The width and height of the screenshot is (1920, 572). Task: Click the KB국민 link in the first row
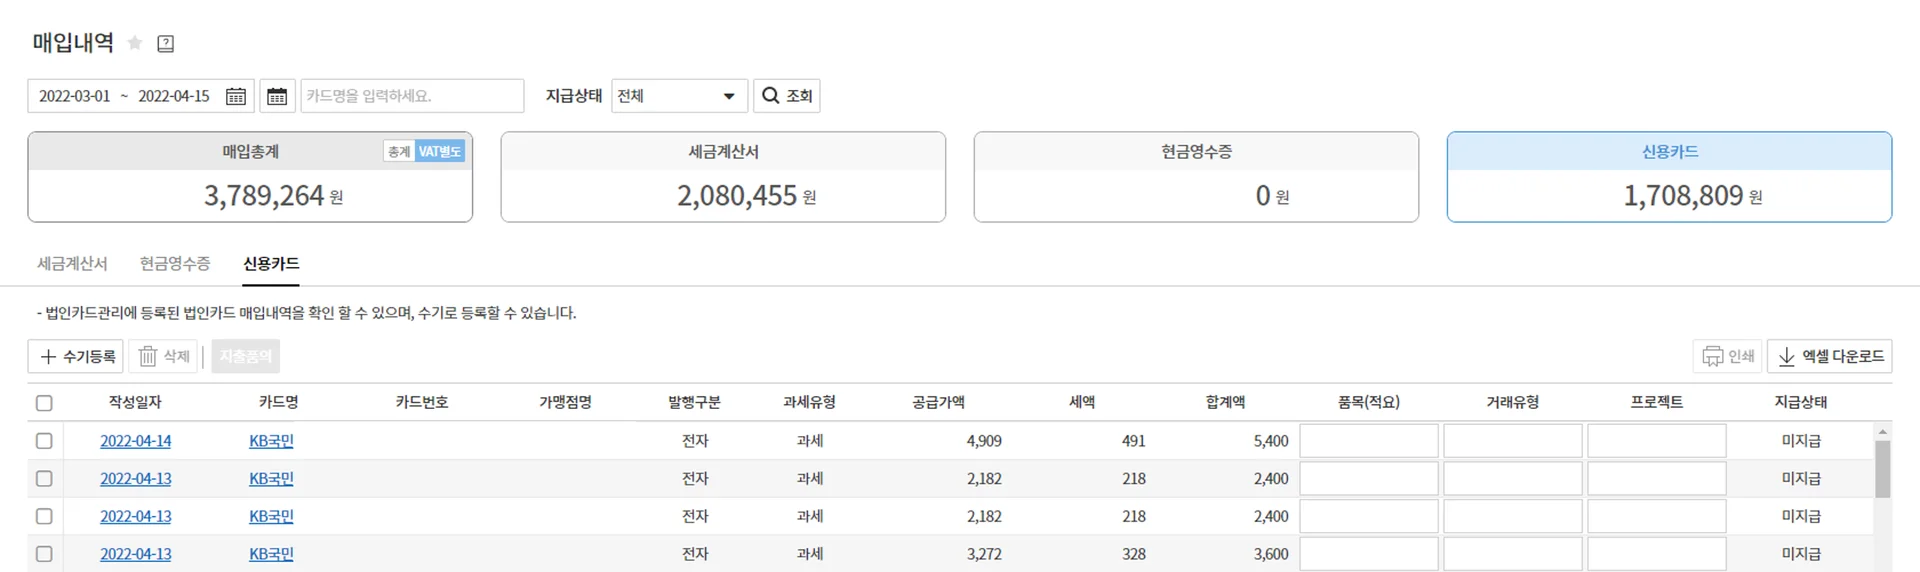tap(271, 441)
